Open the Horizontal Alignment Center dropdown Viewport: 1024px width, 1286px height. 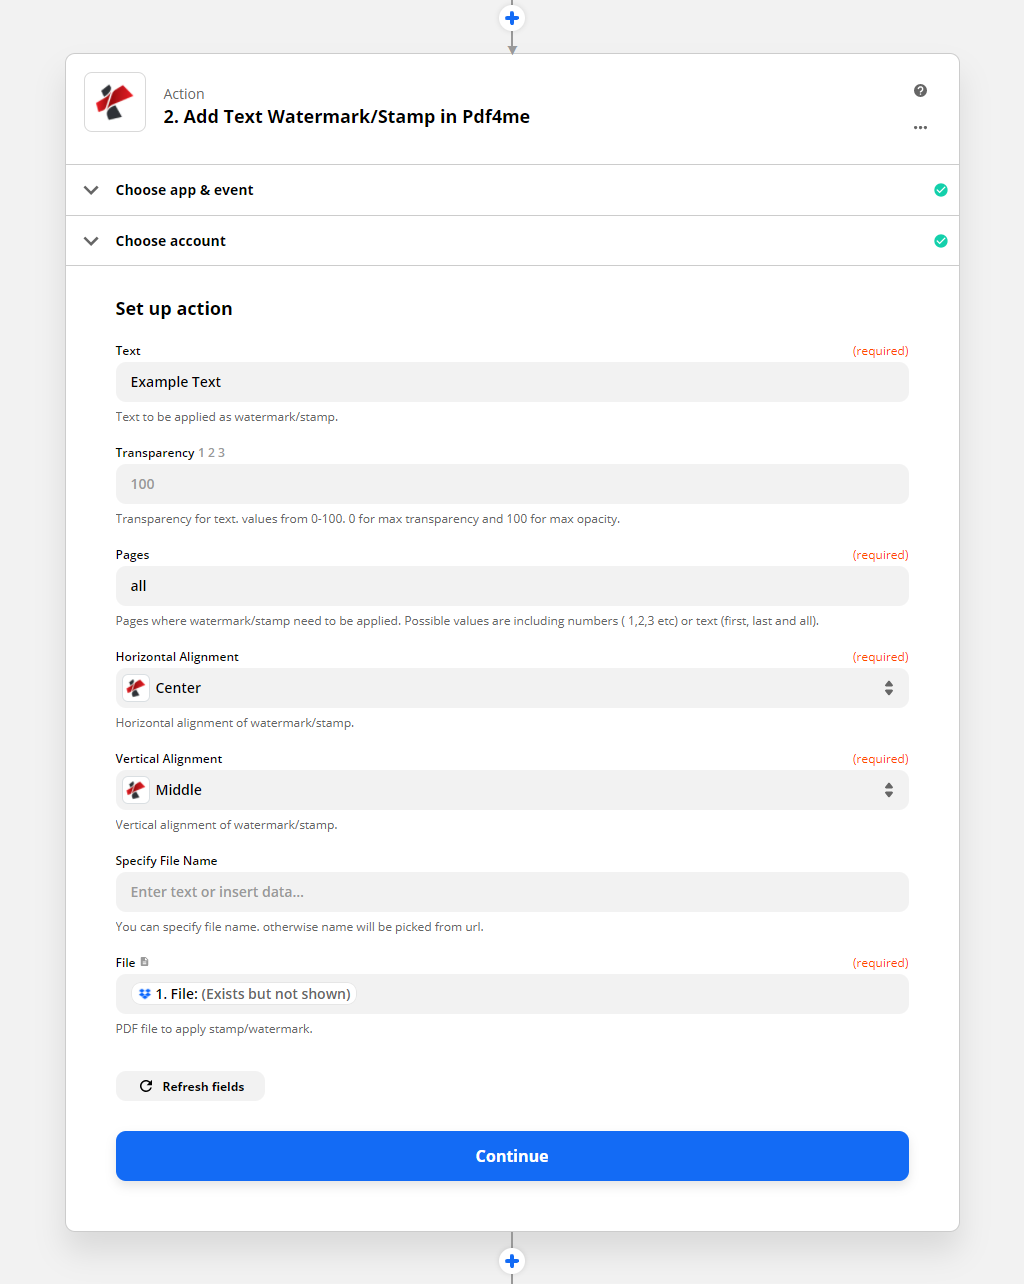click(512, 688)
